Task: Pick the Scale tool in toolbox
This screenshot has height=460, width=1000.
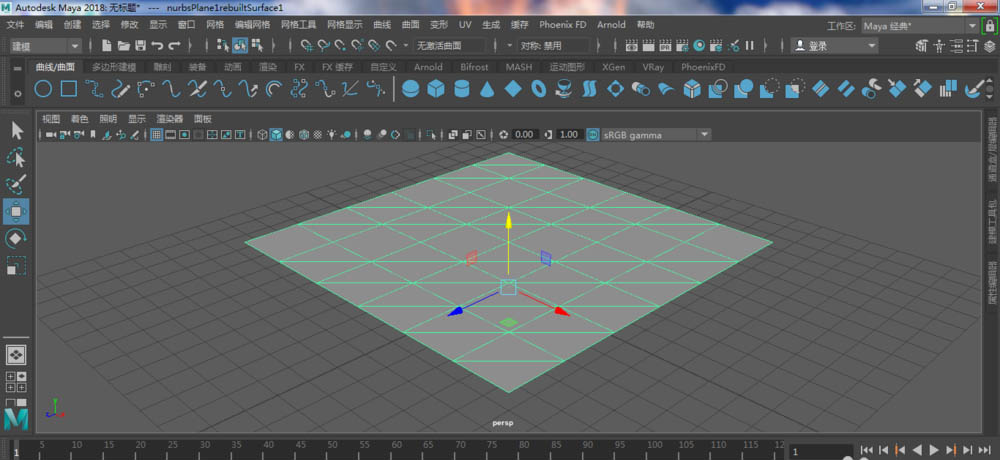Action: tap(17, 265)
